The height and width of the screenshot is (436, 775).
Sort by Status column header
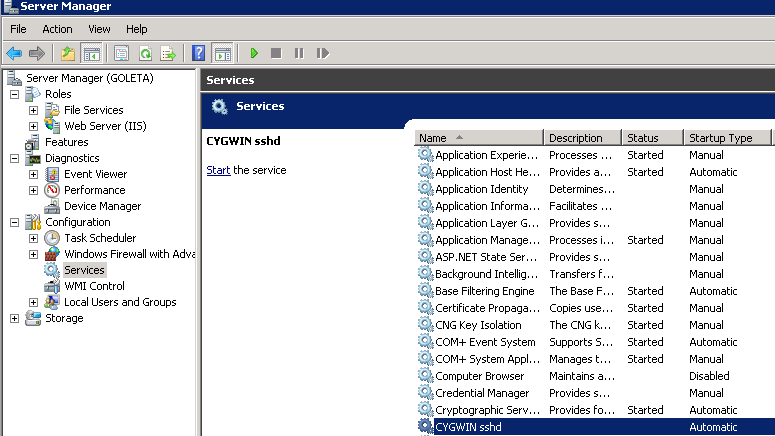click(x=652, y=138)
